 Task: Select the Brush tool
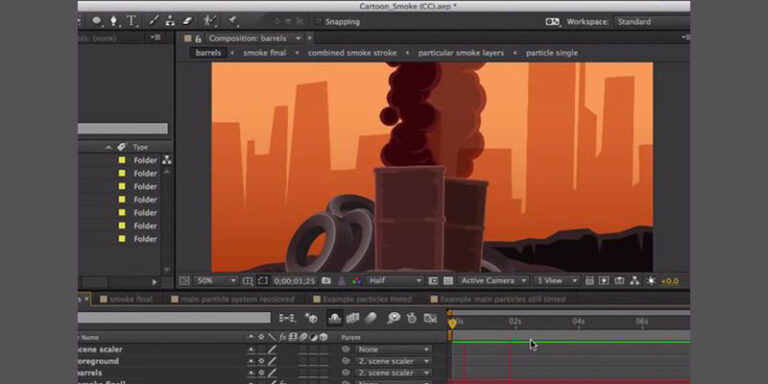[x=154, y=21]
